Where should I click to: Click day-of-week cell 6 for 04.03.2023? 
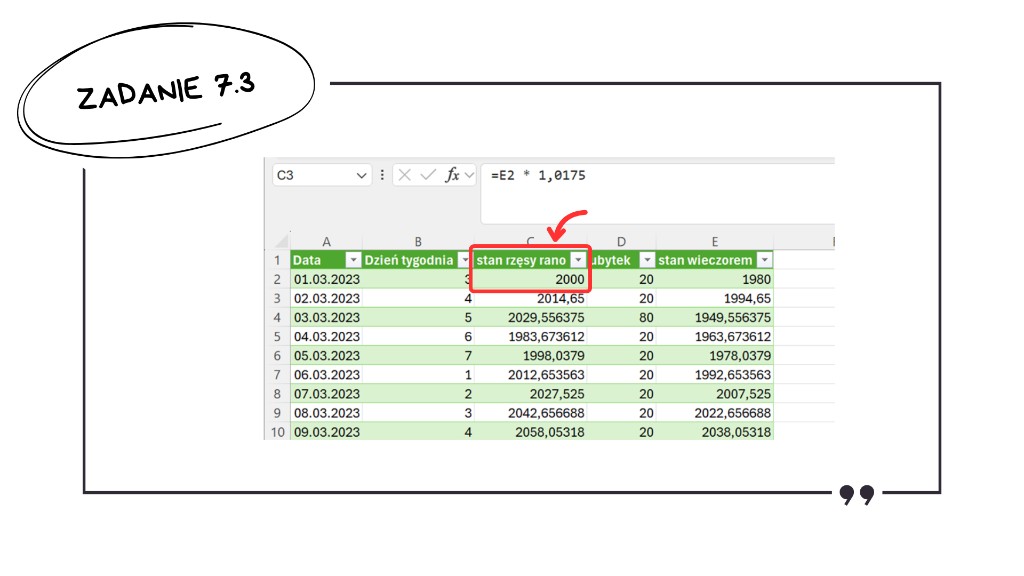417,336
